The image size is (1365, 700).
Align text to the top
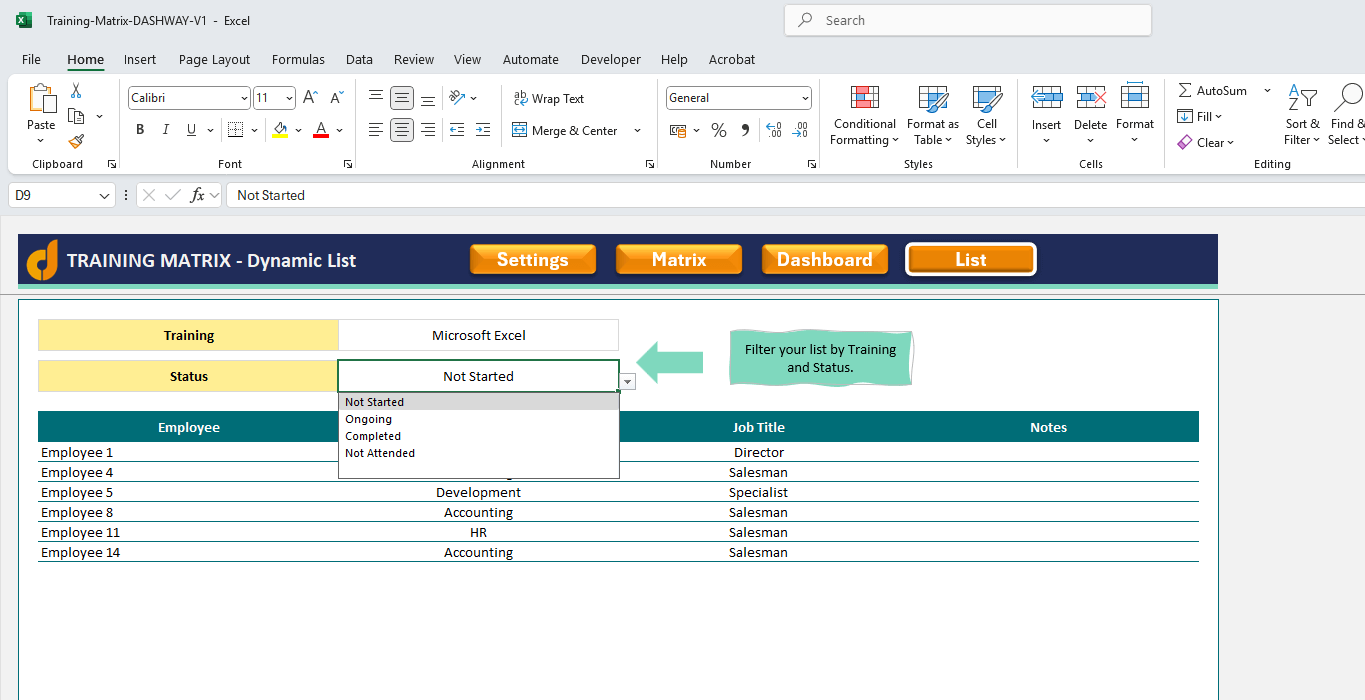click(x=376, y=98)
